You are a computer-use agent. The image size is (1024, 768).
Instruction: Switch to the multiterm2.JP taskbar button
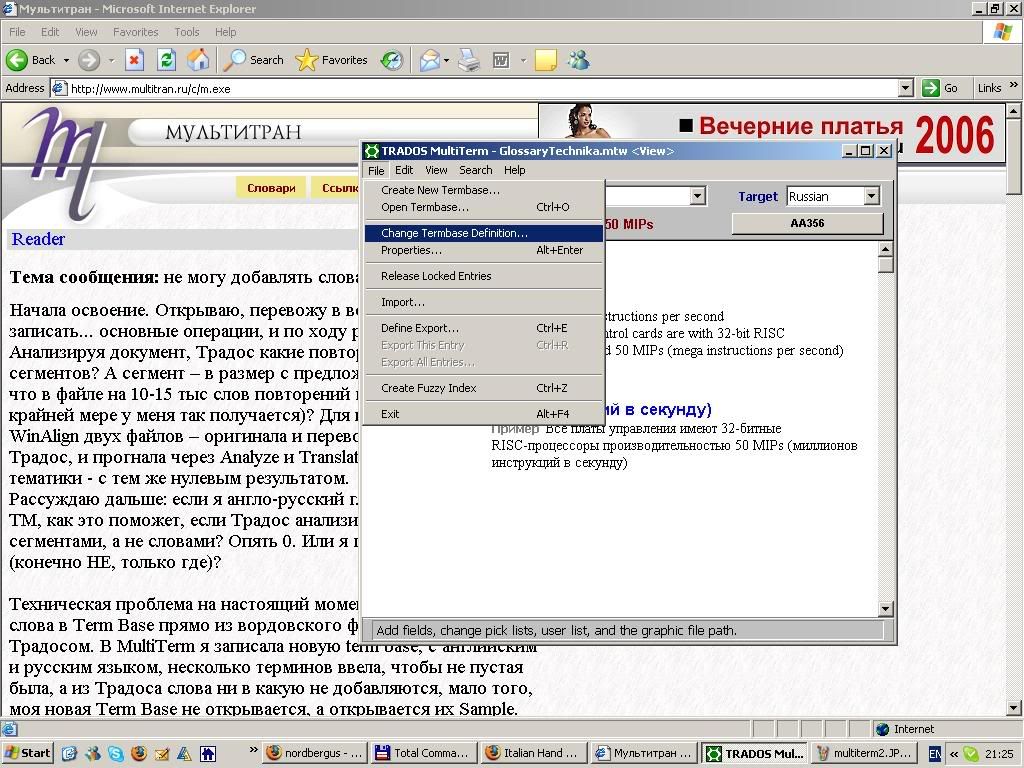pyautogui.click(x=865, y=753)
